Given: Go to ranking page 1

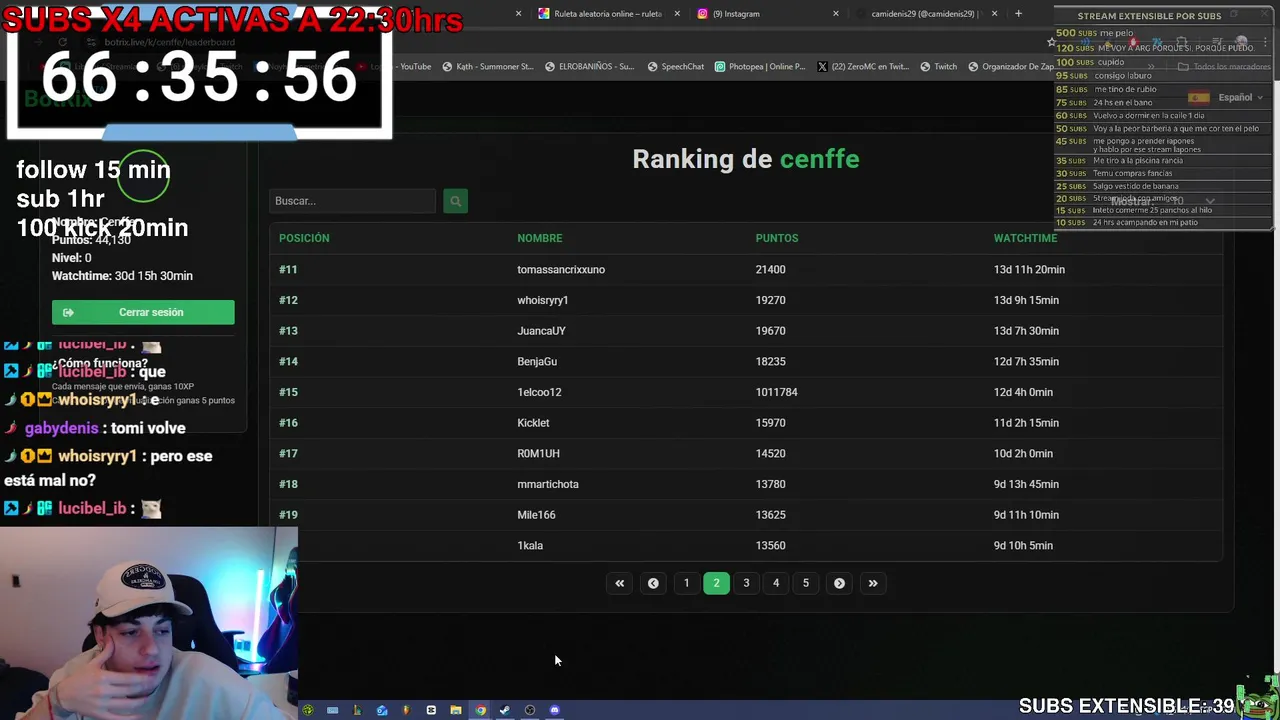Looking at the screenshot, I should [x=686, y=583].
